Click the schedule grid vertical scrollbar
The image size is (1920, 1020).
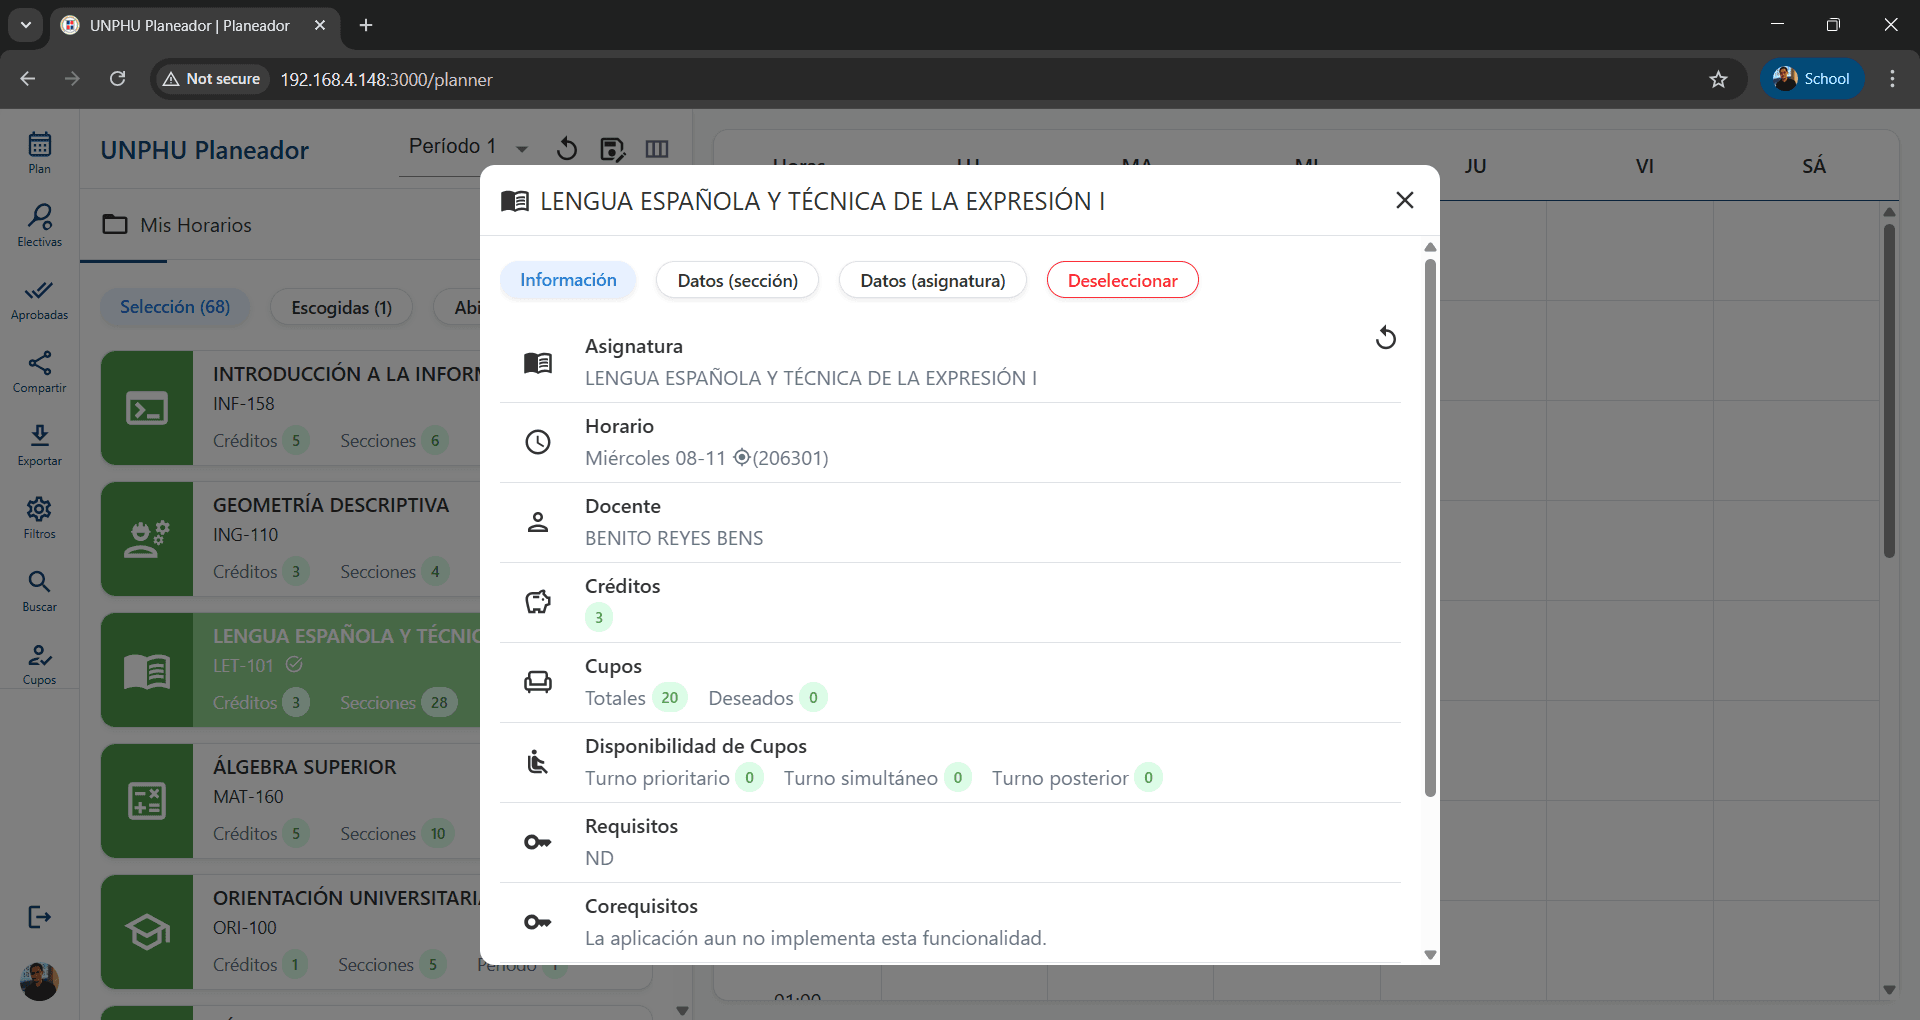(x=1889, y=390)
